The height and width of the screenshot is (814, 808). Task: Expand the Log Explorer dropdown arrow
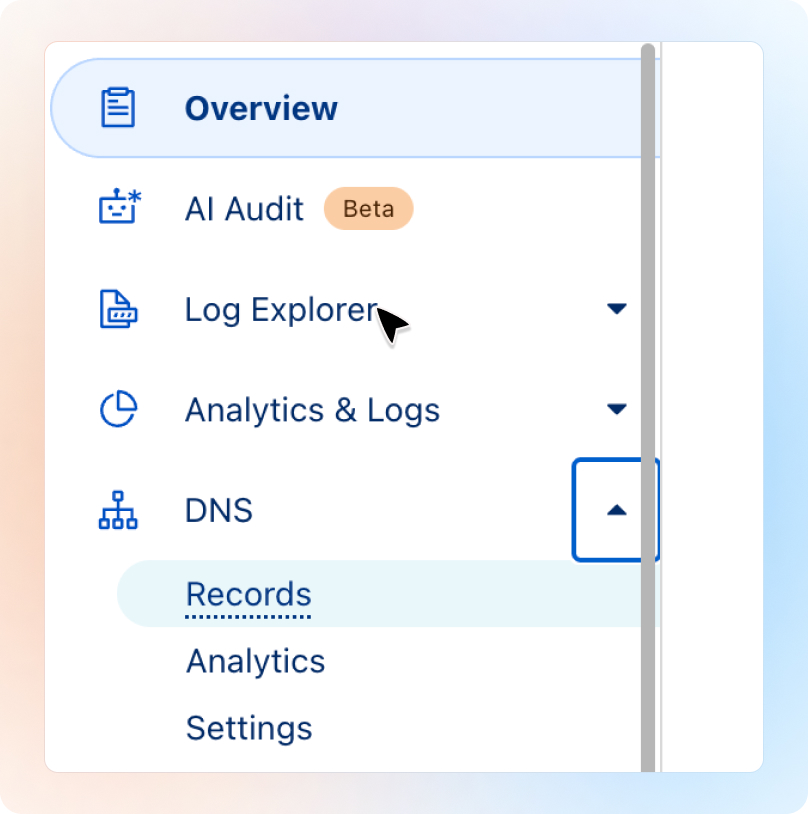tap(616, 308)
